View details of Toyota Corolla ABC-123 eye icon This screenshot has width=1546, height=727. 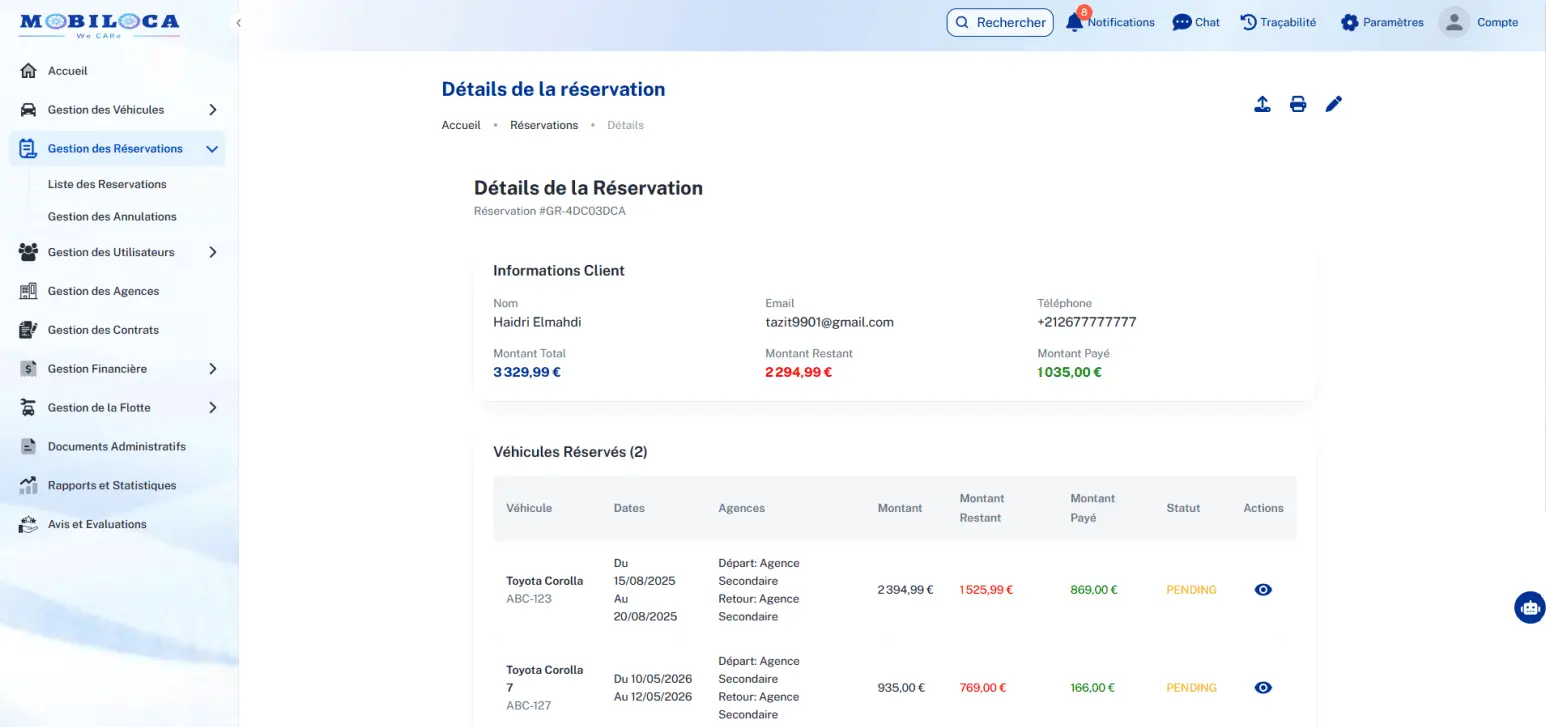pyautogui.click(x=1263, y=590)
